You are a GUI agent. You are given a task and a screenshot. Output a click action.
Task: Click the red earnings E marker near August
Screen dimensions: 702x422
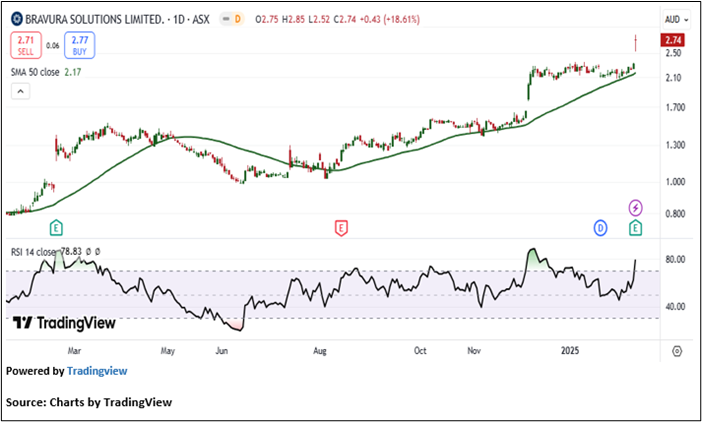[341, 228]
